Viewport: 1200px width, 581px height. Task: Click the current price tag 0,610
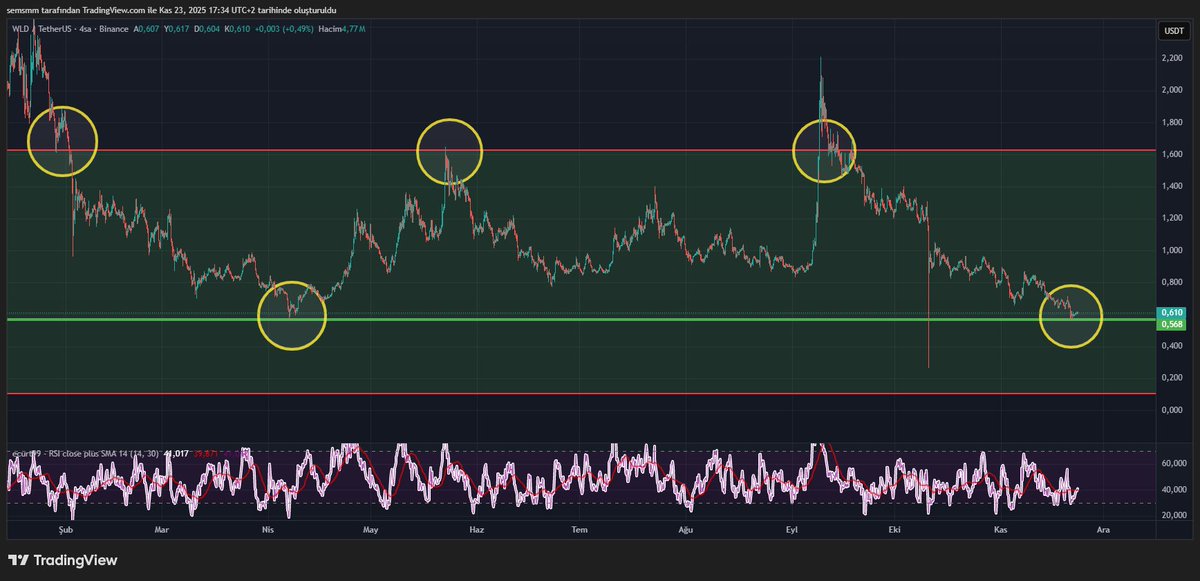point(1172,312)
